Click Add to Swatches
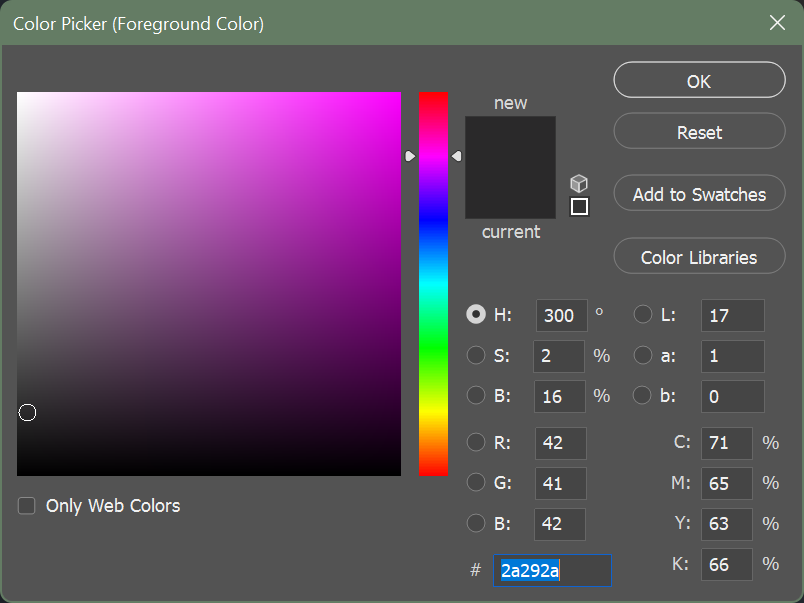Viewport: 804px width, 603px height. tap(698, 193)
